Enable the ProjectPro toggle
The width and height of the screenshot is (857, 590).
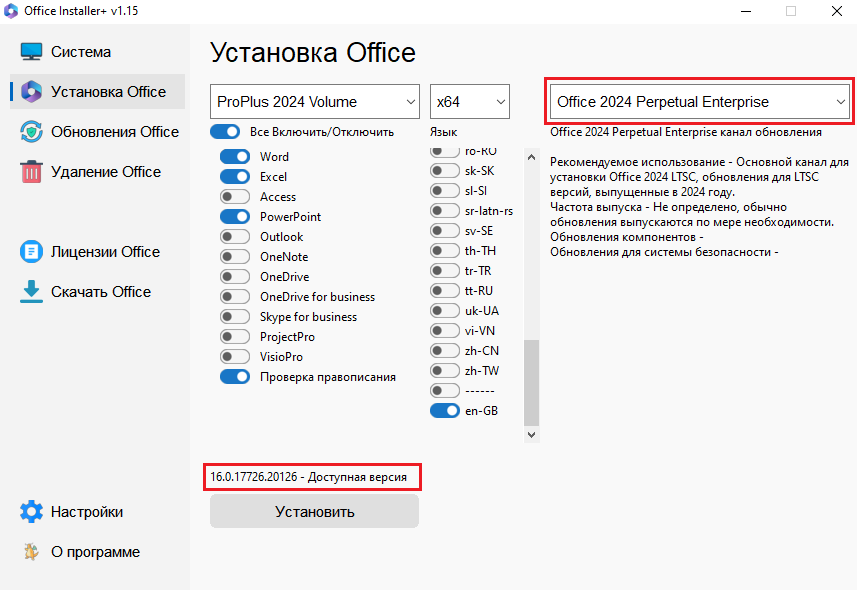click(235, 337)
